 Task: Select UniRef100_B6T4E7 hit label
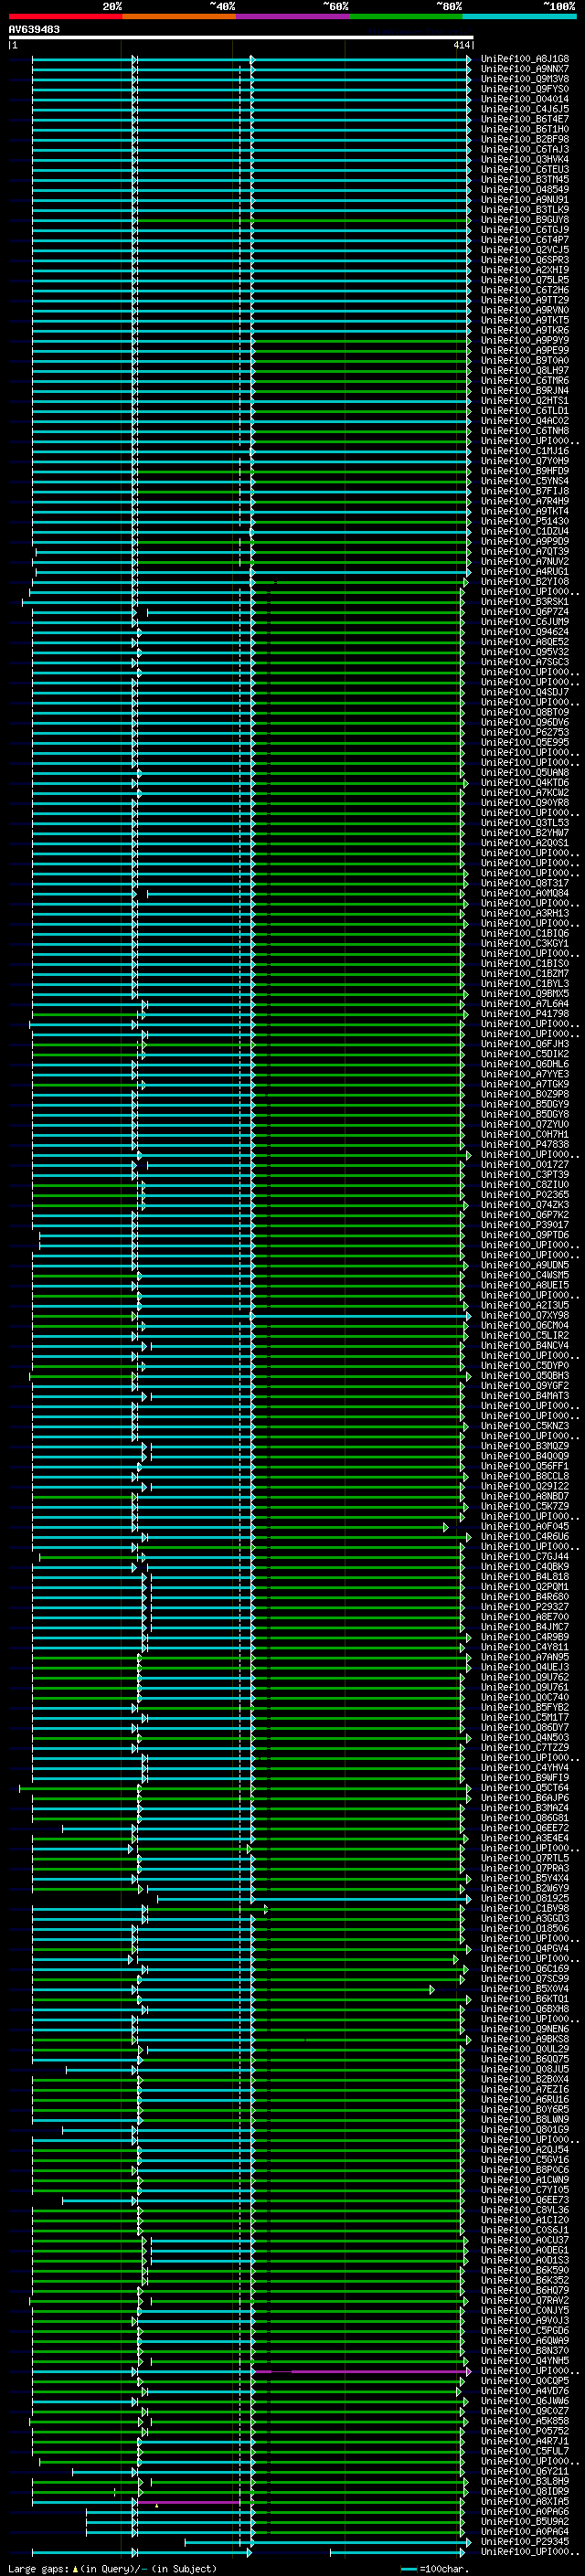pyautogui.click(x=525, y=119)
